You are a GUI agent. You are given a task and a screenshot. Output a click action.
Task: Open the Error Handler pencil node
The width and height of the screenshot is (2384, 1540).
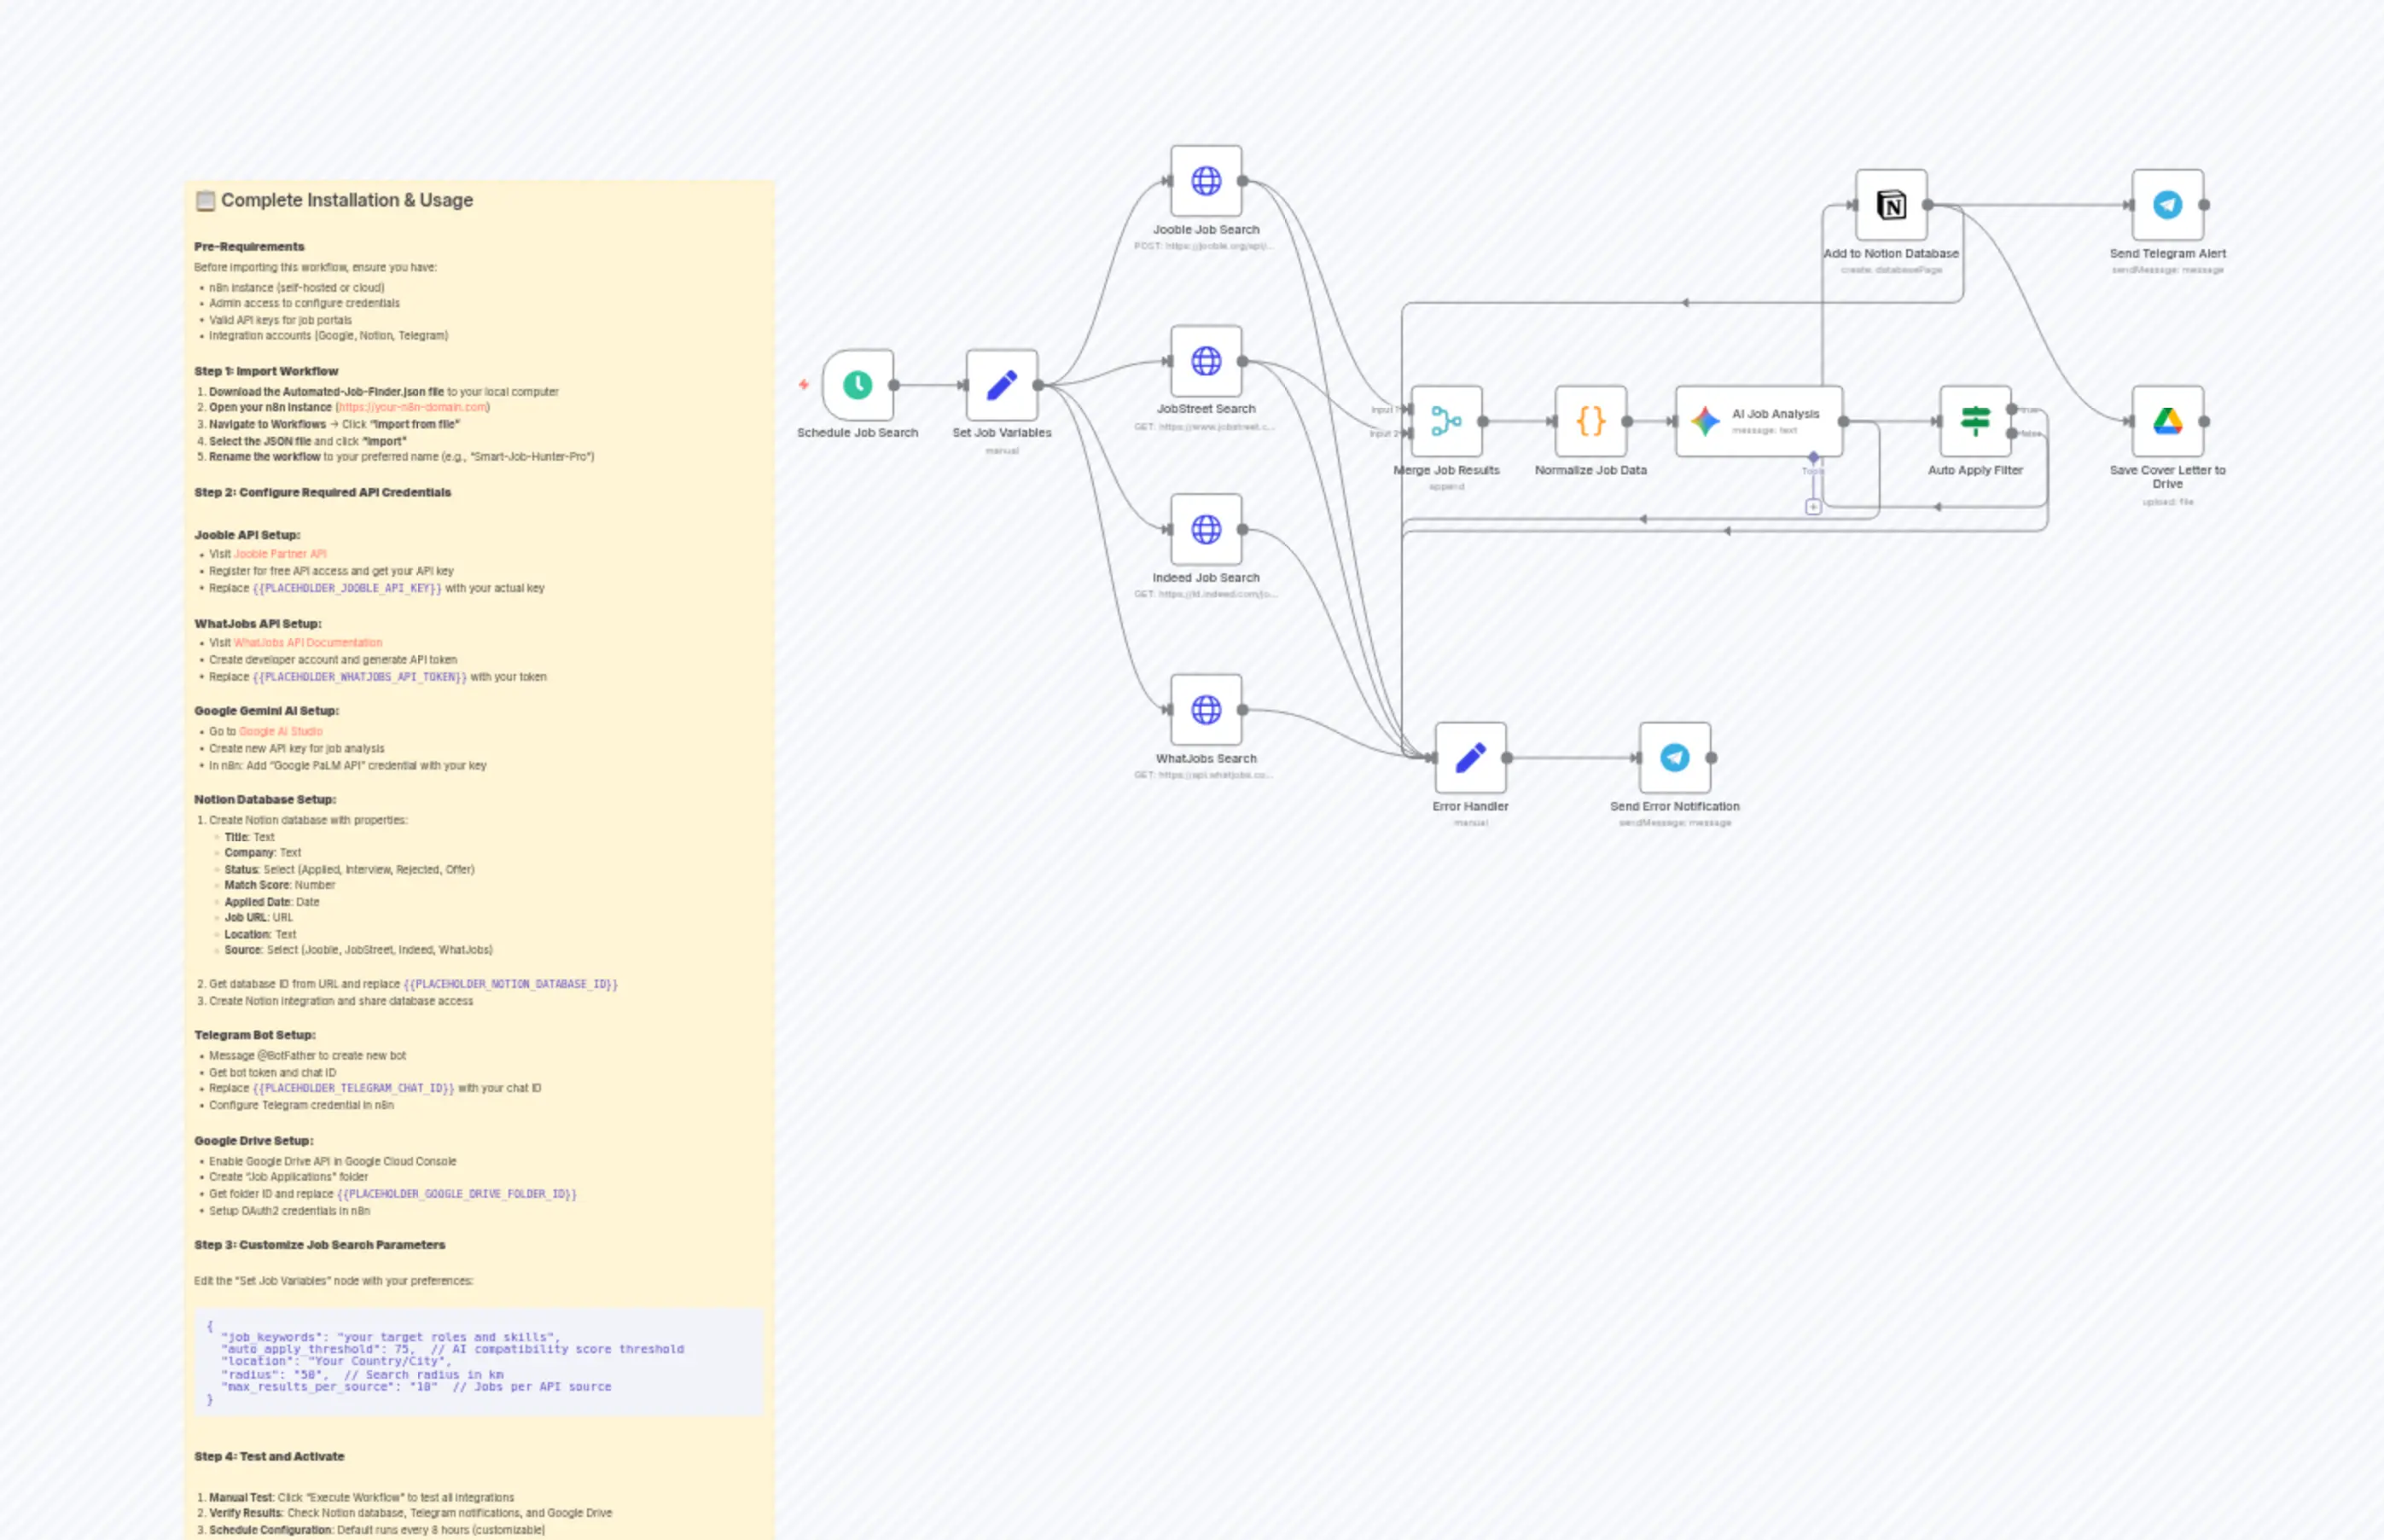(1470, 757)
